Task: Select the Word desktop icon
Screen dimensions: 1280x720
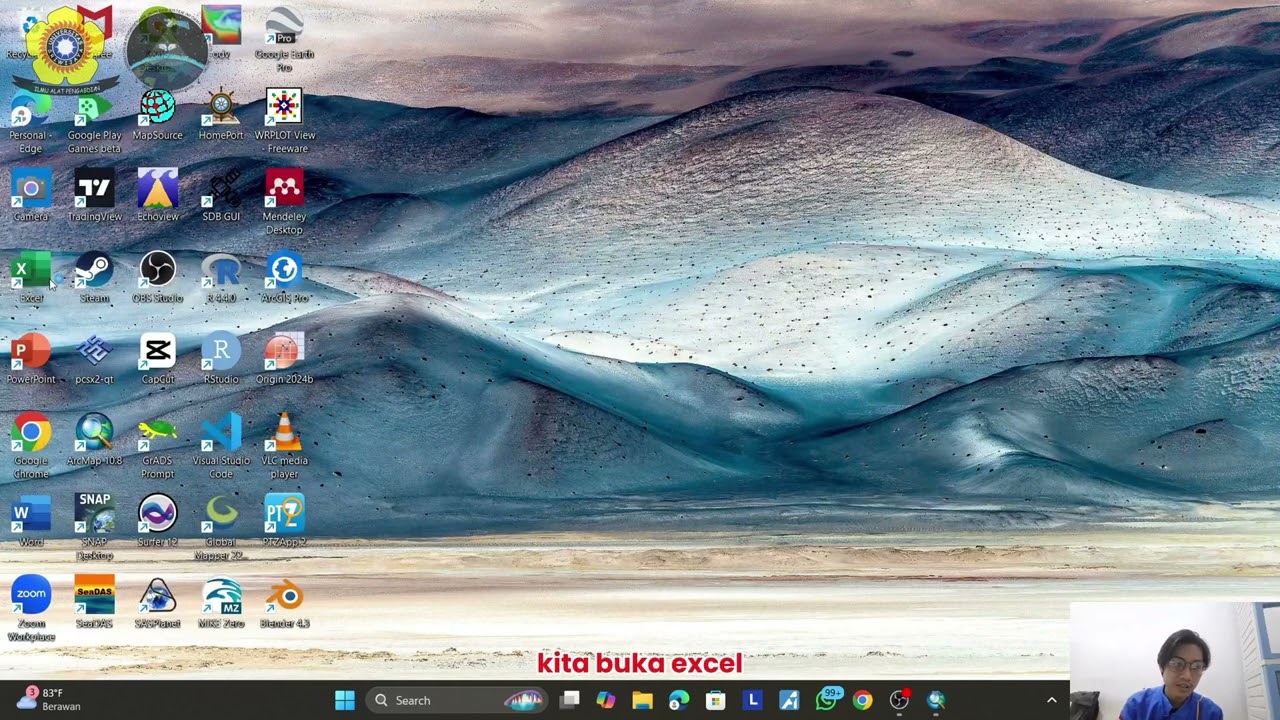Action: click(31, 522)
